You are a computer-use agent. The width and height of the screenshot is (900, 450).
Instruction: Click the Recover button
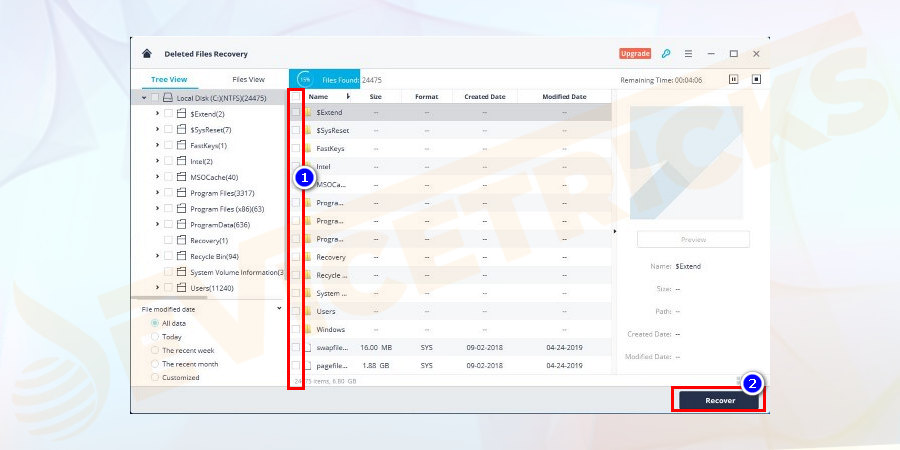[720, 401]
